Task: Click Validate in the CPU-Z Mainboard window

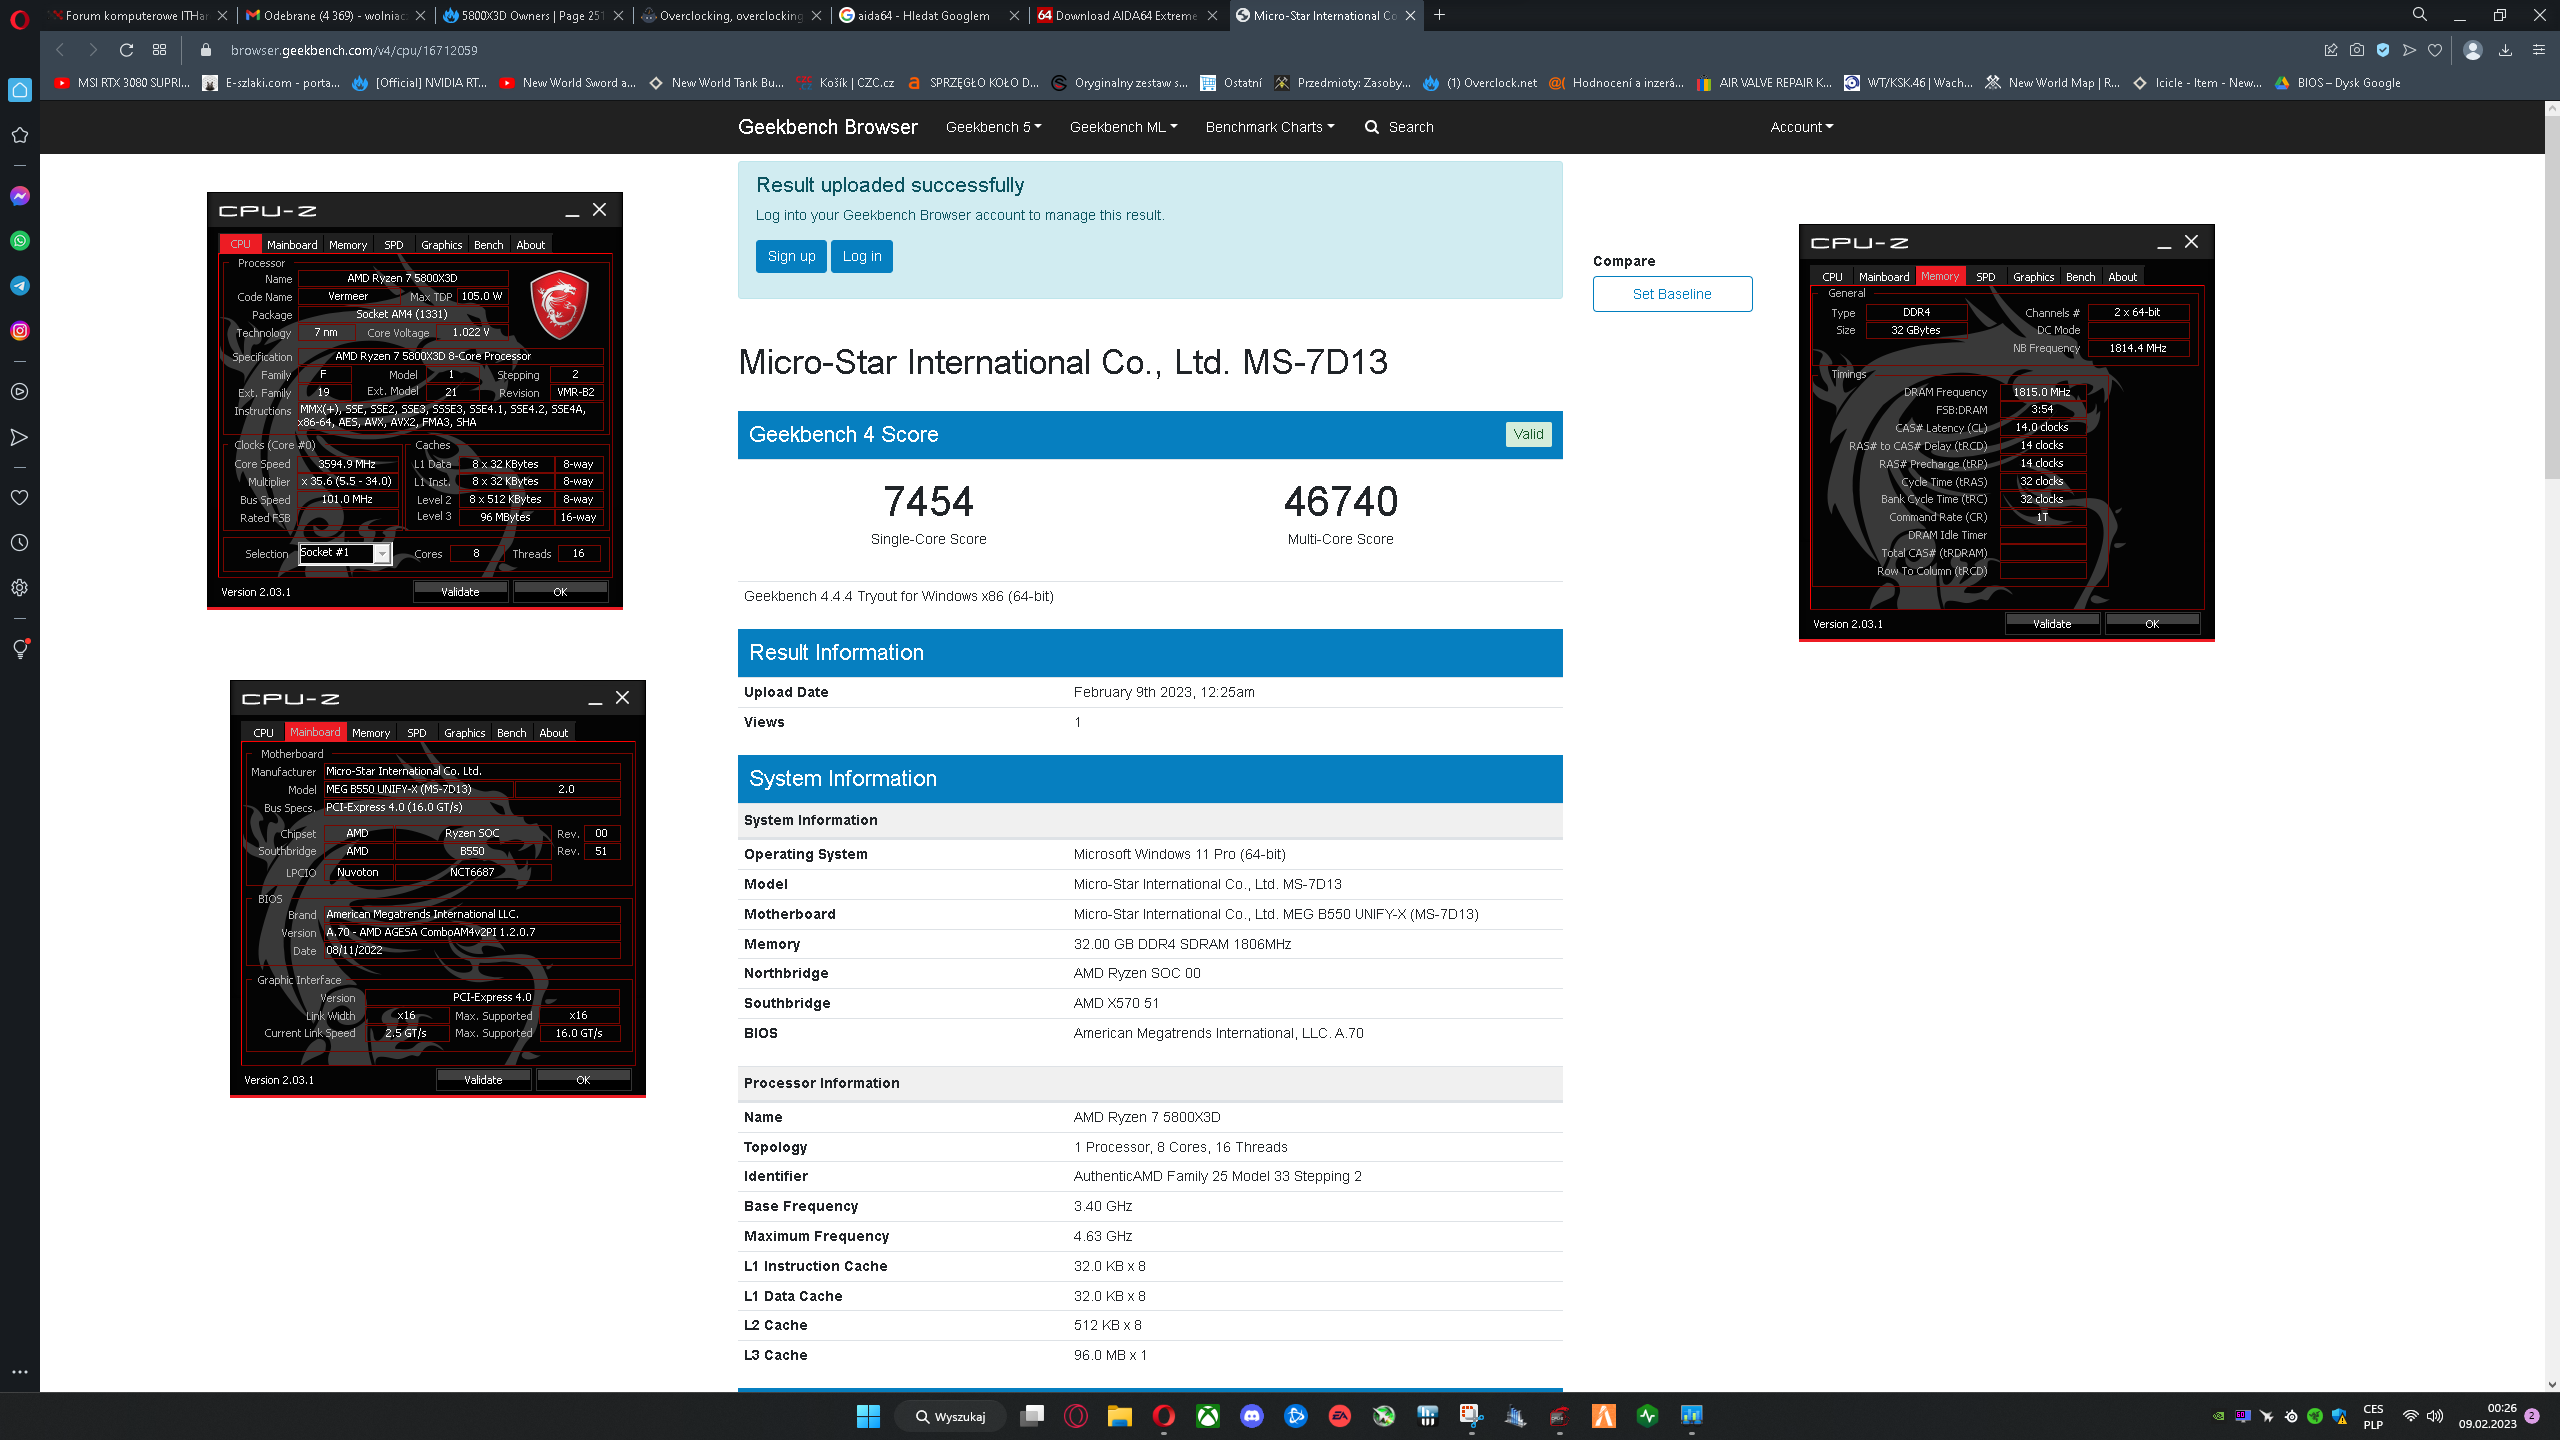Action: coord(483,1080)
